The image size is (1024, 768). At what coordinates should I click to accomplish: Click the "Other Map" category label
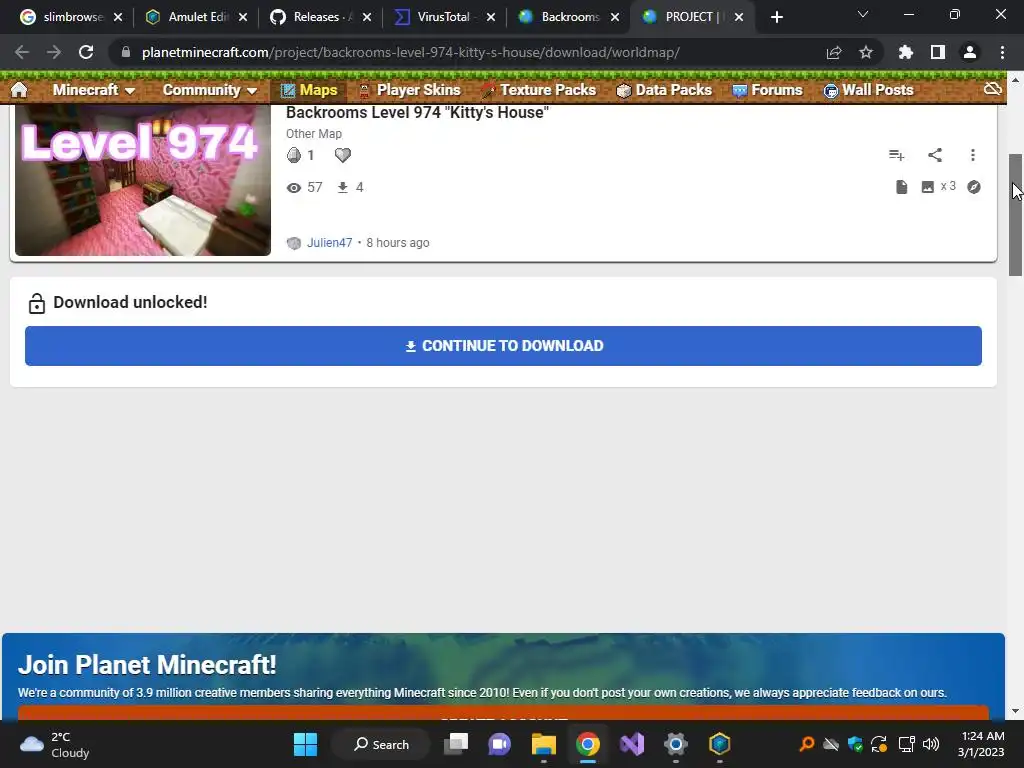[314, 134]
